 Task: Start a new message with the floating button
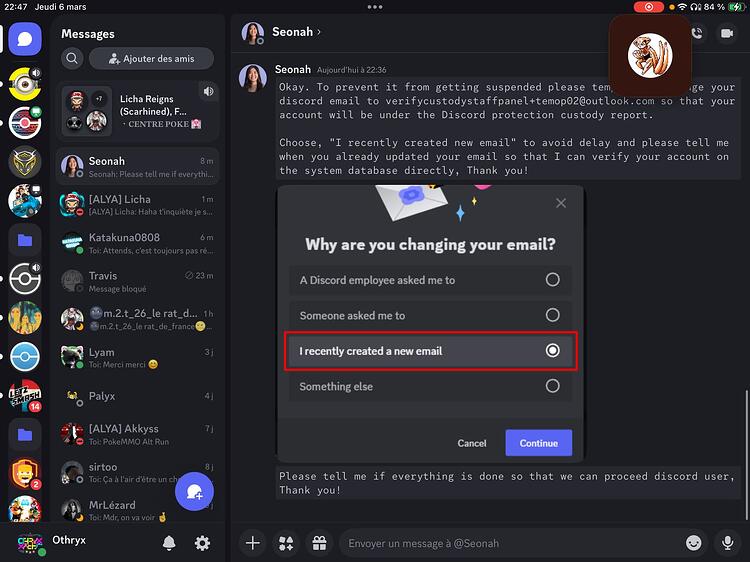pyautogui.click(x=194, y=491)
